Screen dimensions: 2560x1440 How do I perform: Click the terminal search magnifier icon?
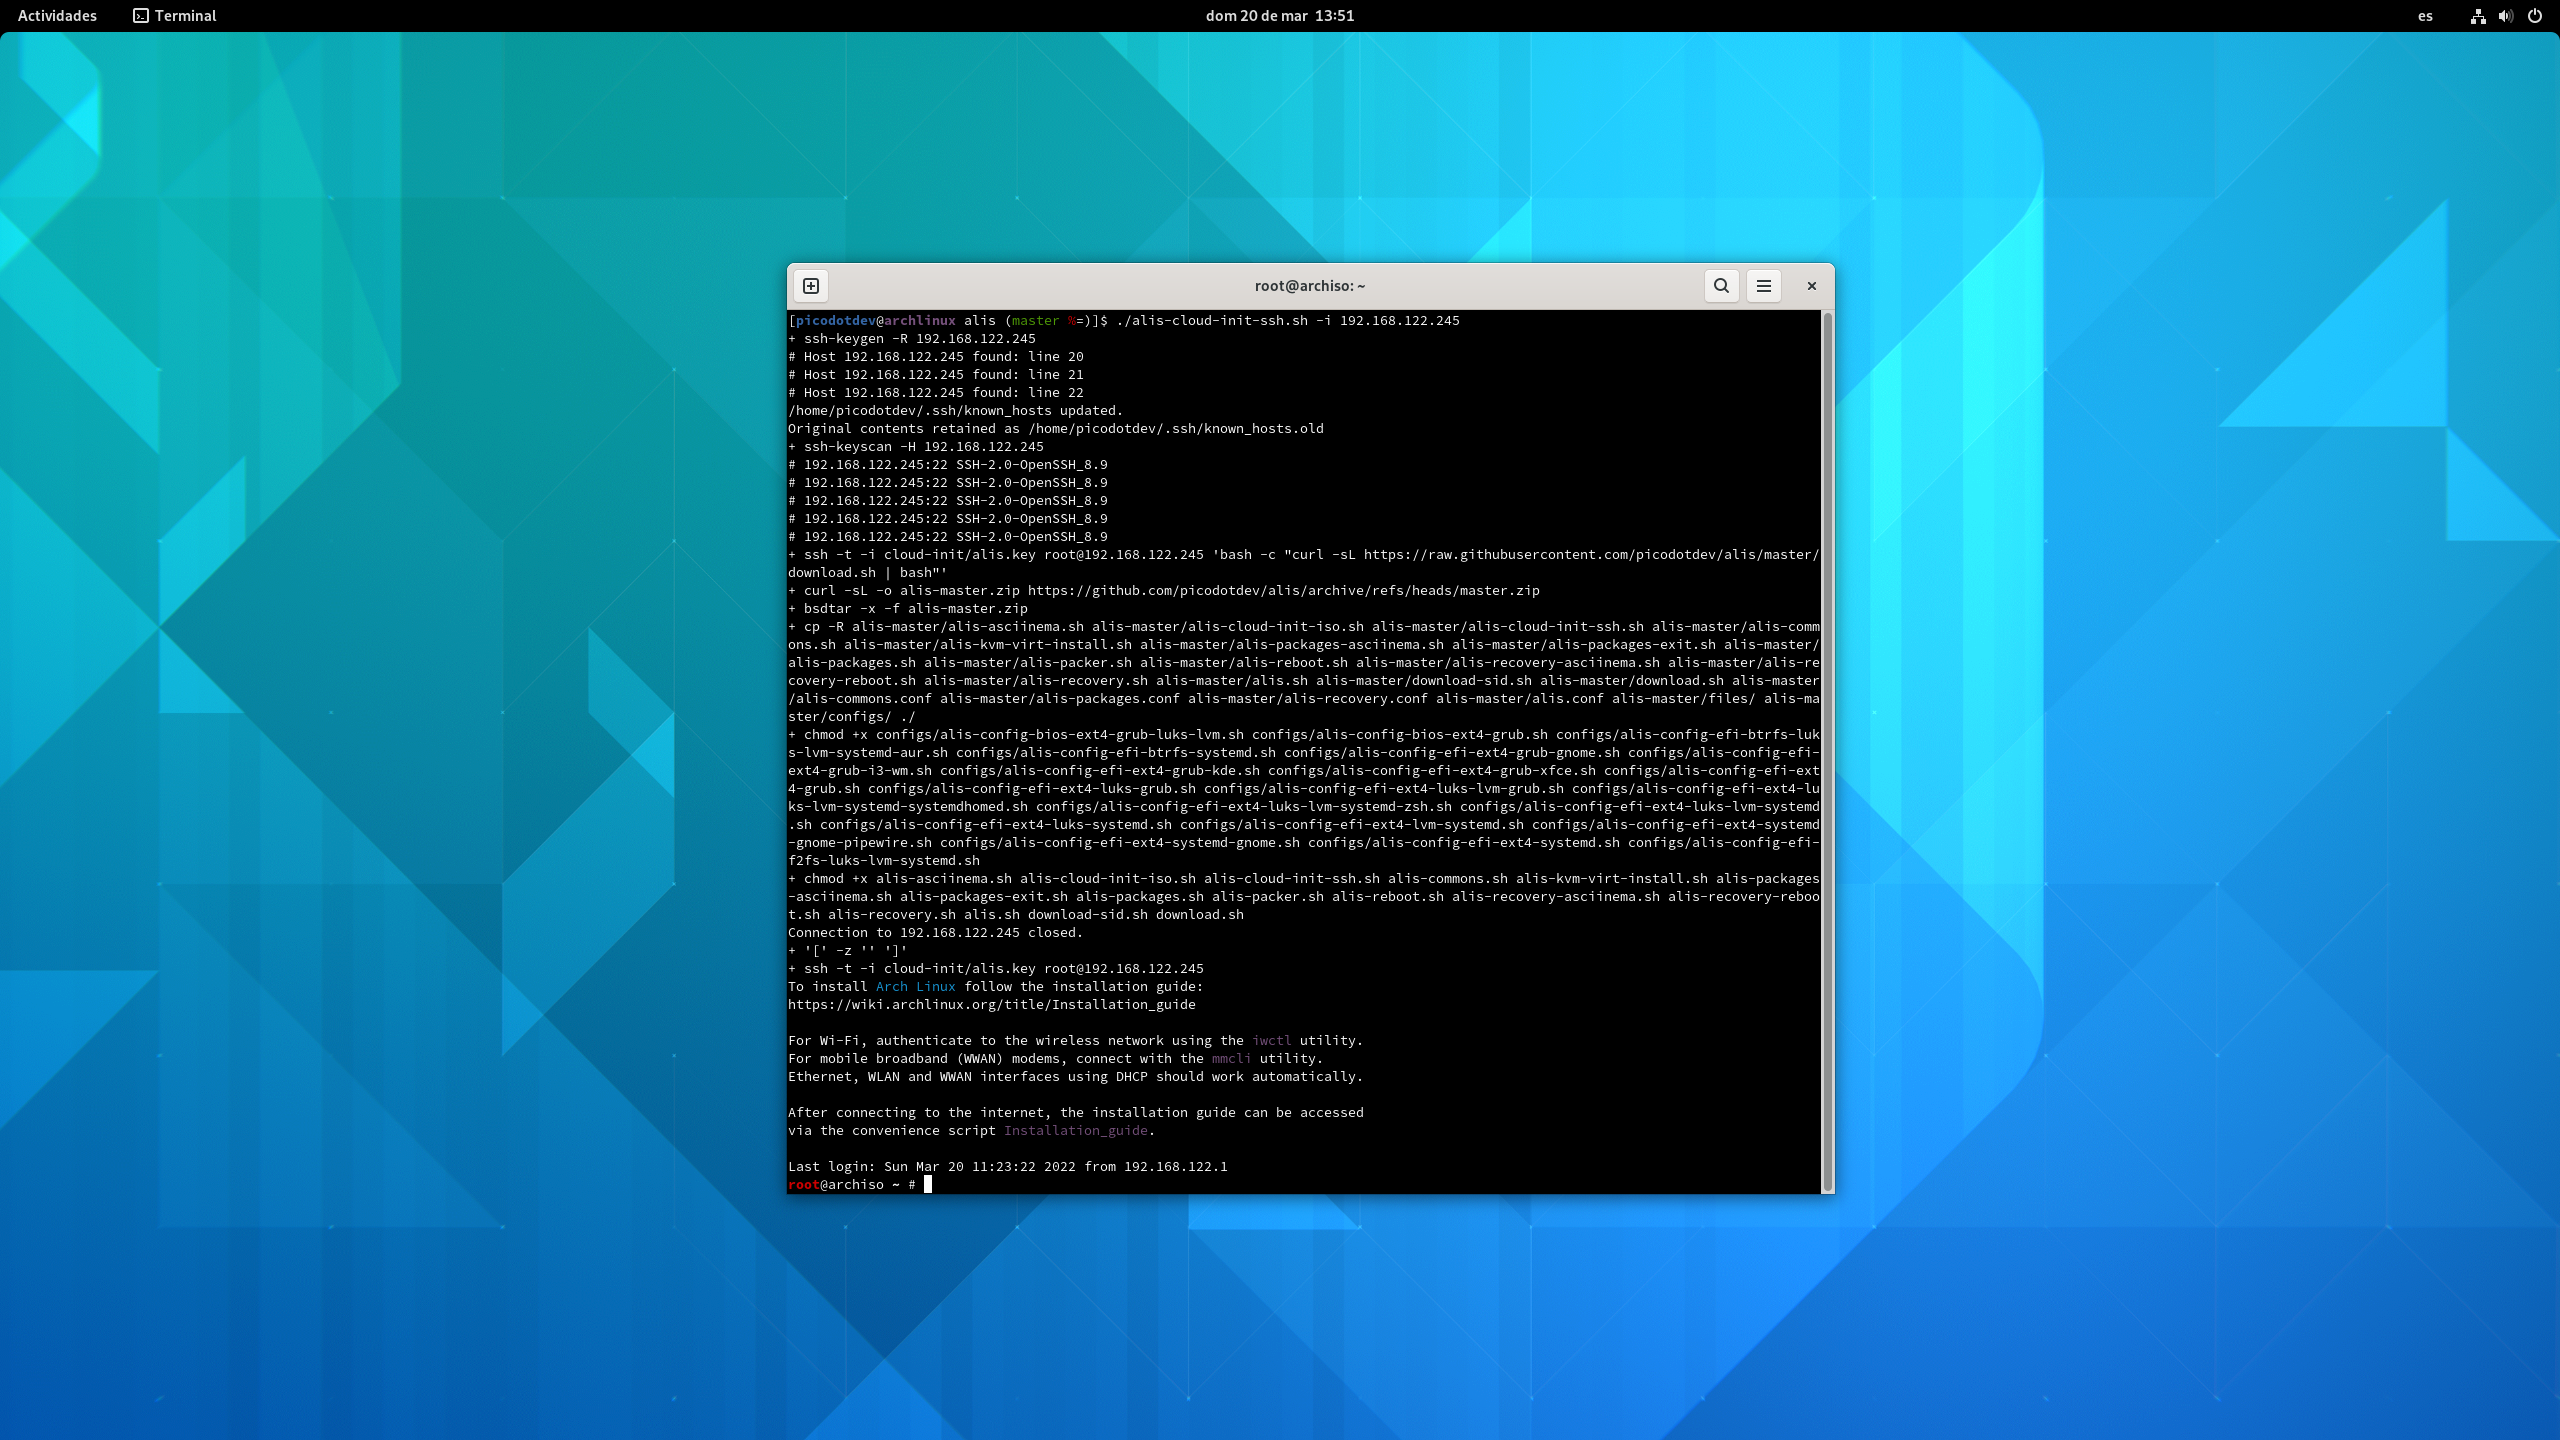coord(1721,286)
